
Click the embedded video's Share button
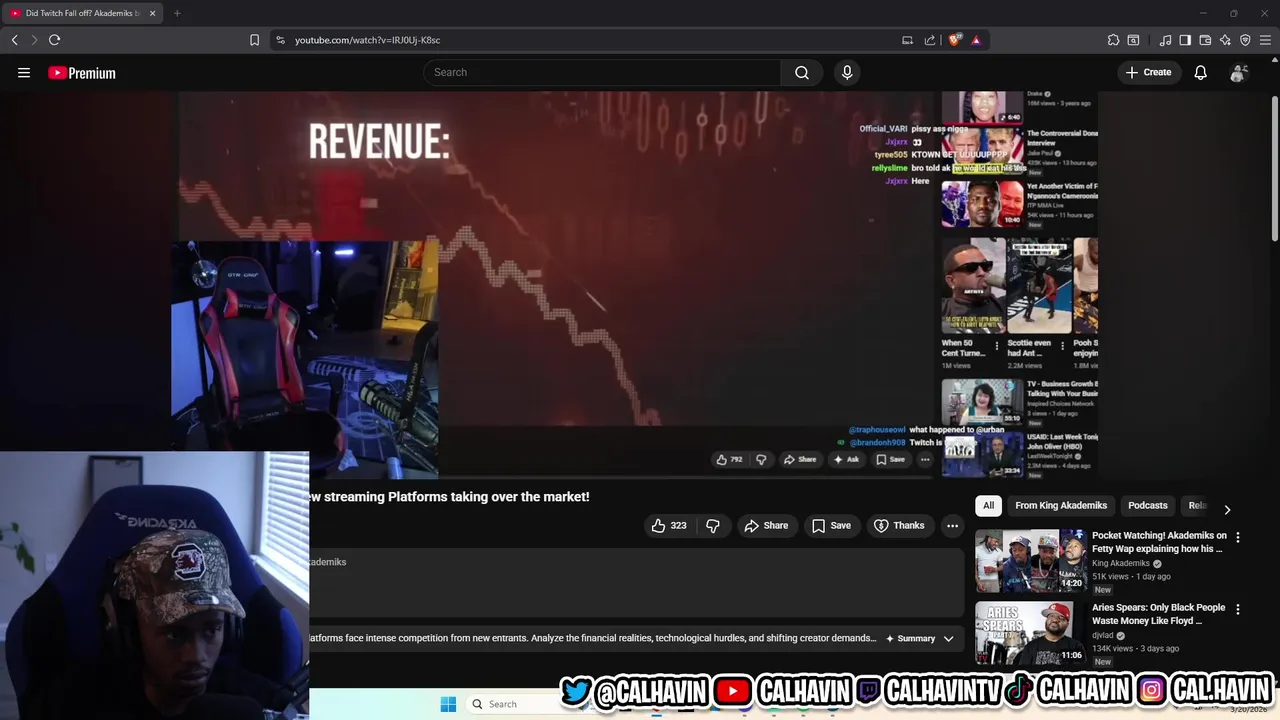tap(800, 460)
